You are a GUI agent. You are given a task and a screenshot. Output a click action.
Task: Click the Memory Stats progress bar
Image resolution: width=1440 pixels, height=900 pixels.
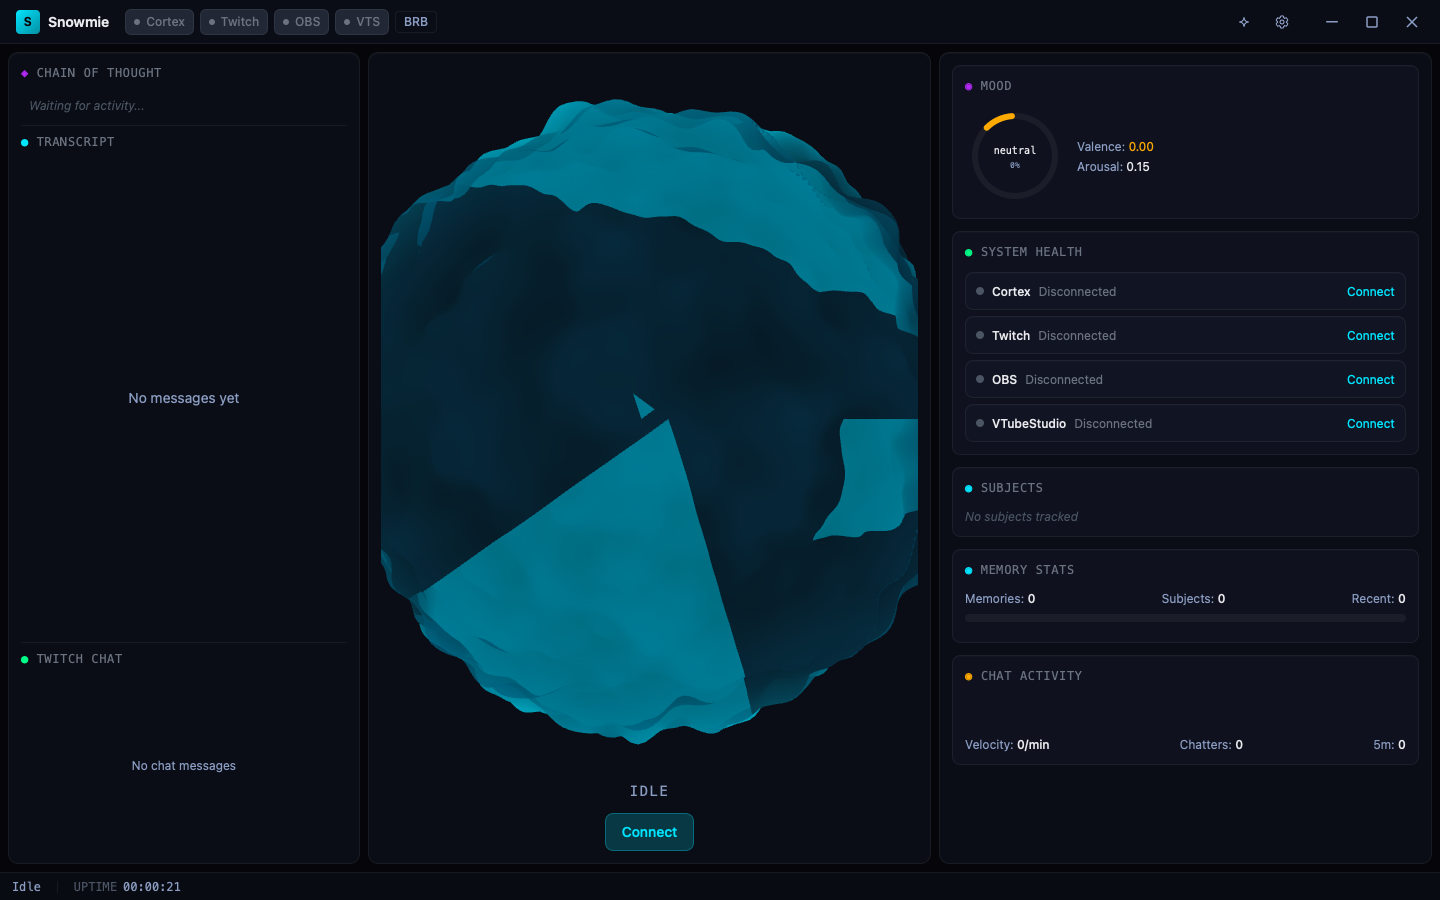[x=1185, y=618]
